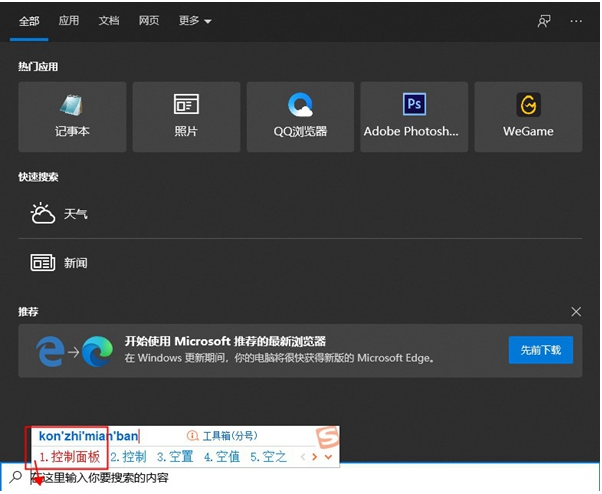Open QQ浏览器 from top apps
602x494 pixels.
(300, 116)
